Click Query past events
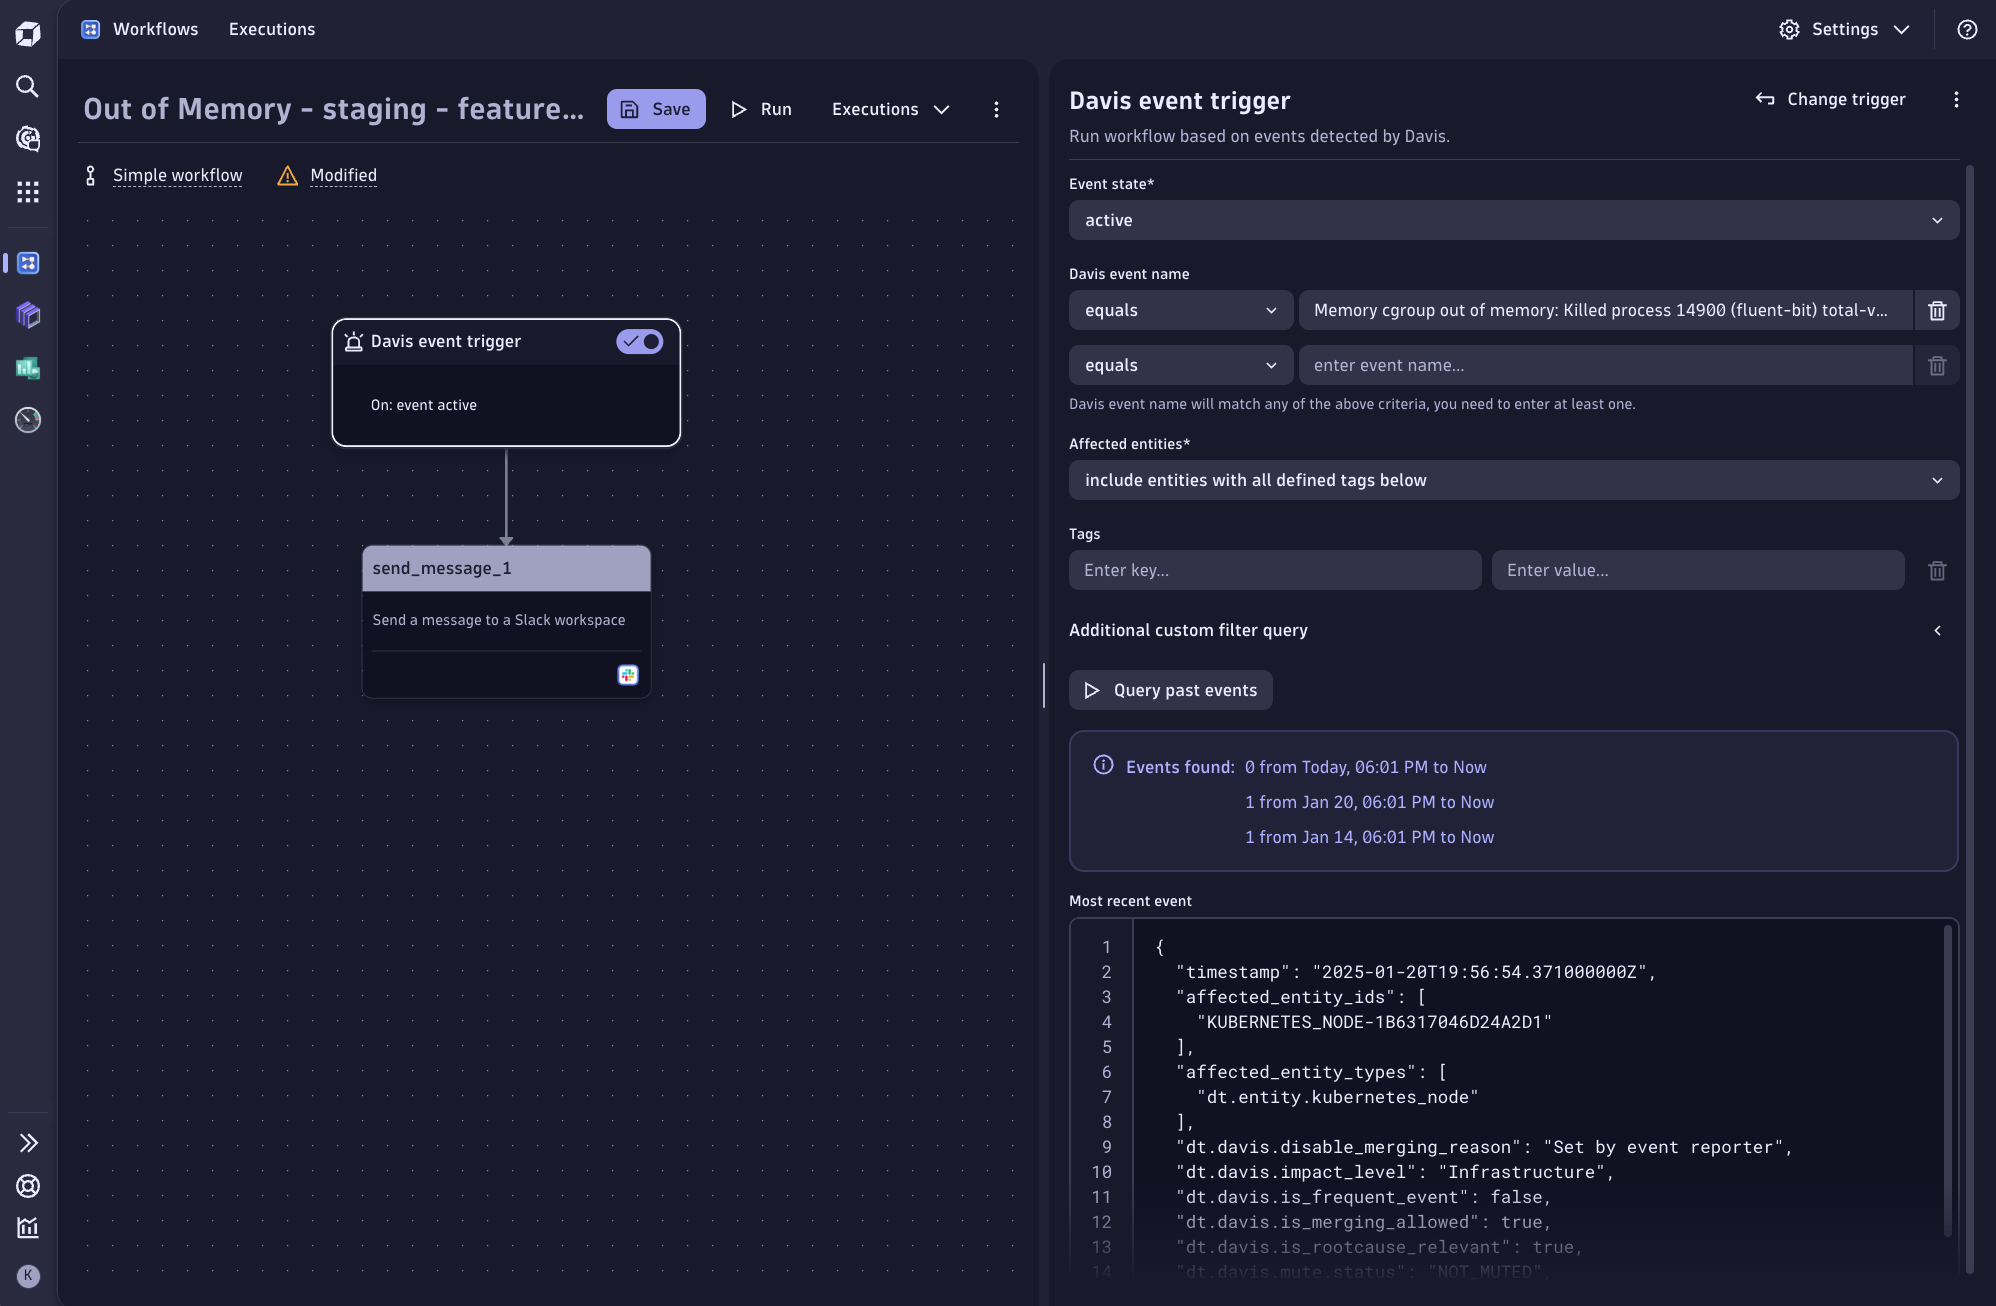This screenshot has width=1996, height=1306. pyautogui.click(x=1171, y=690)
